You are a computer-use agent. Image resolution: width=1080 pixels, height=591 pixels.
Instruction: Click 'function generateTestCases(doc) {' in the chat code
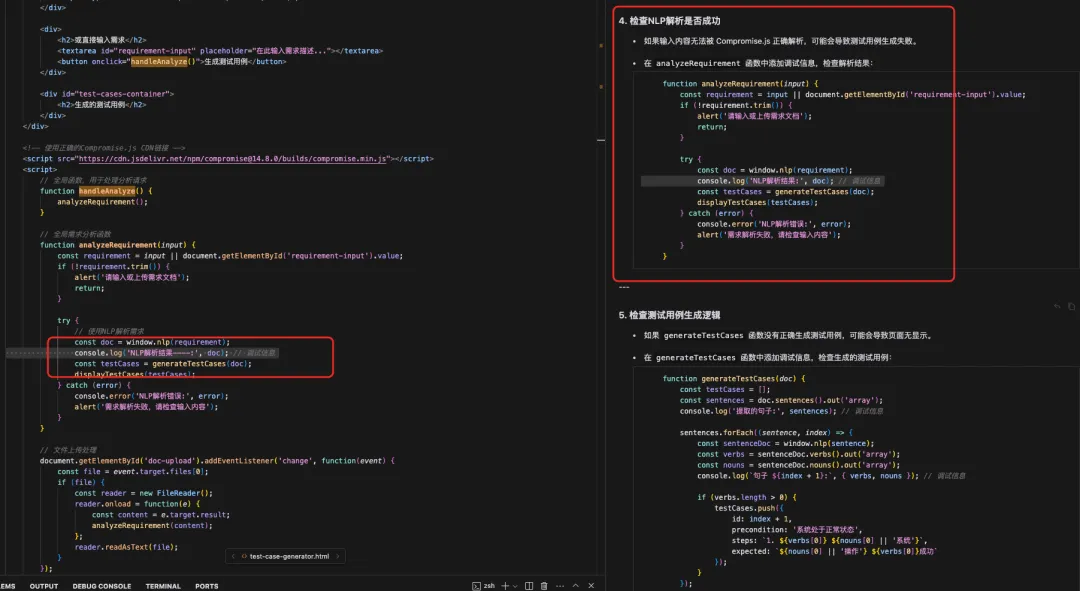tap(734, 379)
